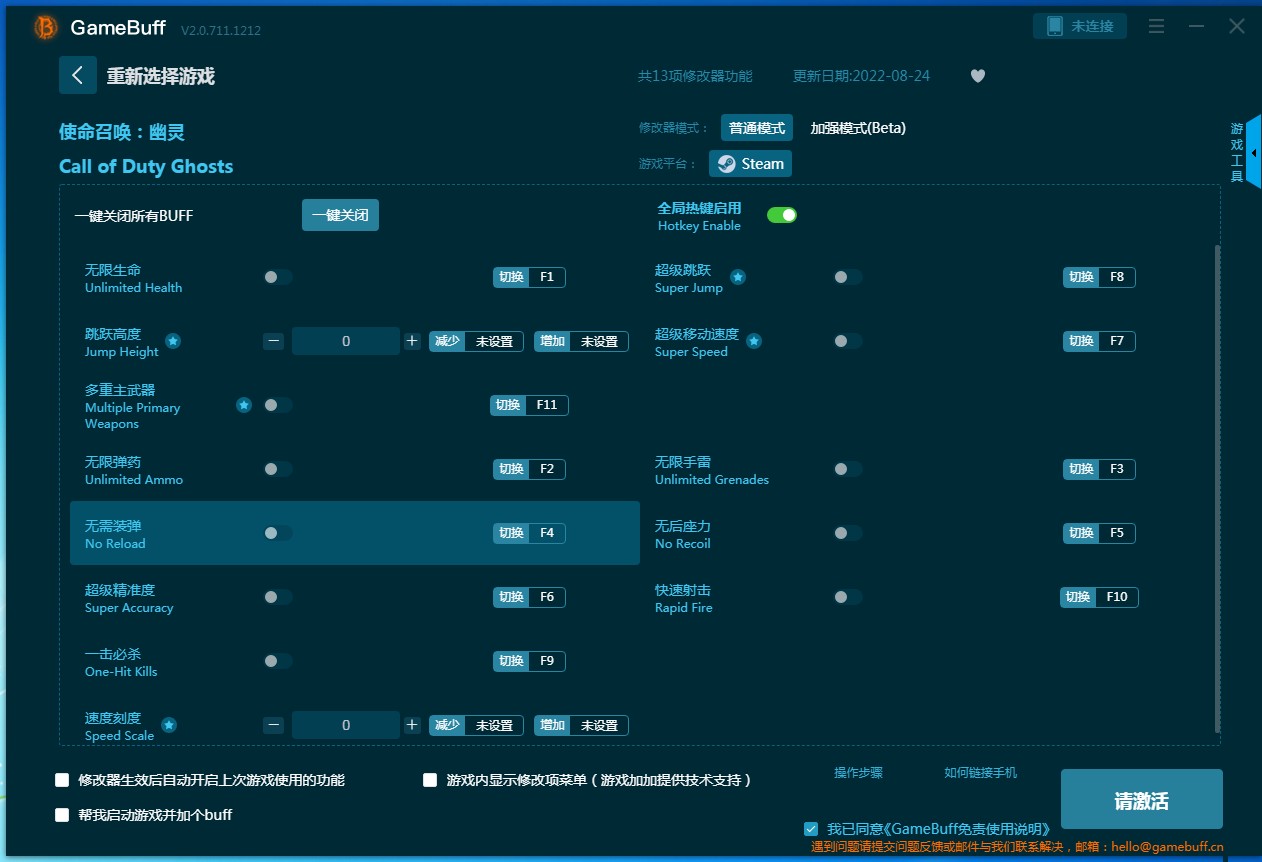Enable No Reload switch
The width and height of the screenshot is (1262, 862).
tap(278, 533)
